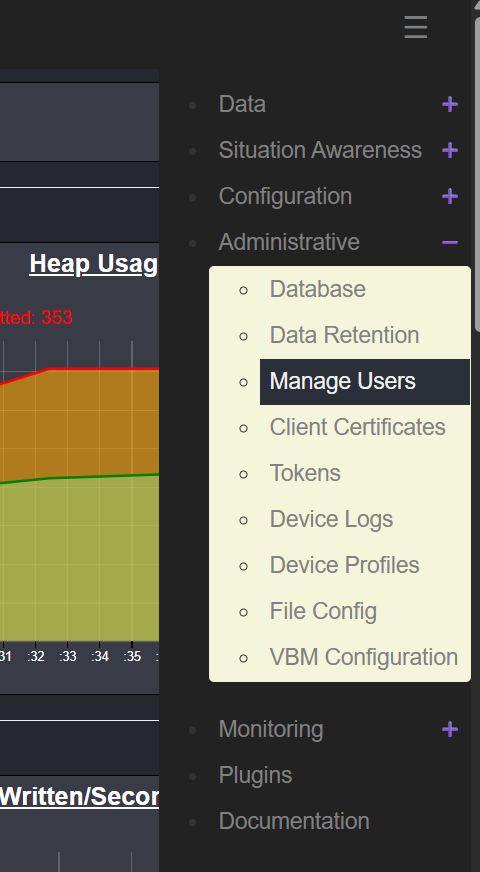Screen dimensions: 480x872
Task: Expand Configuration plus icon
Action: 450,196
